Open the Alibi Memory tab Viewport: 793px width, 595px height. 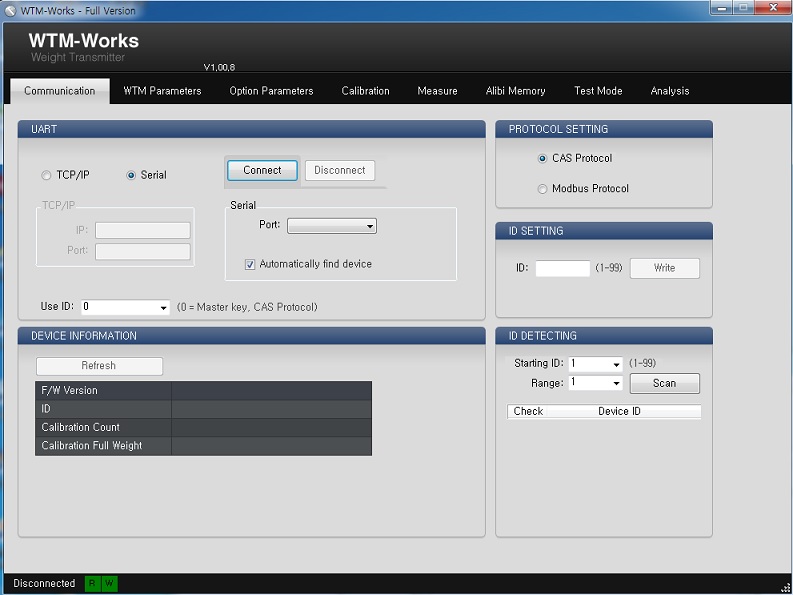coord(515,91)
